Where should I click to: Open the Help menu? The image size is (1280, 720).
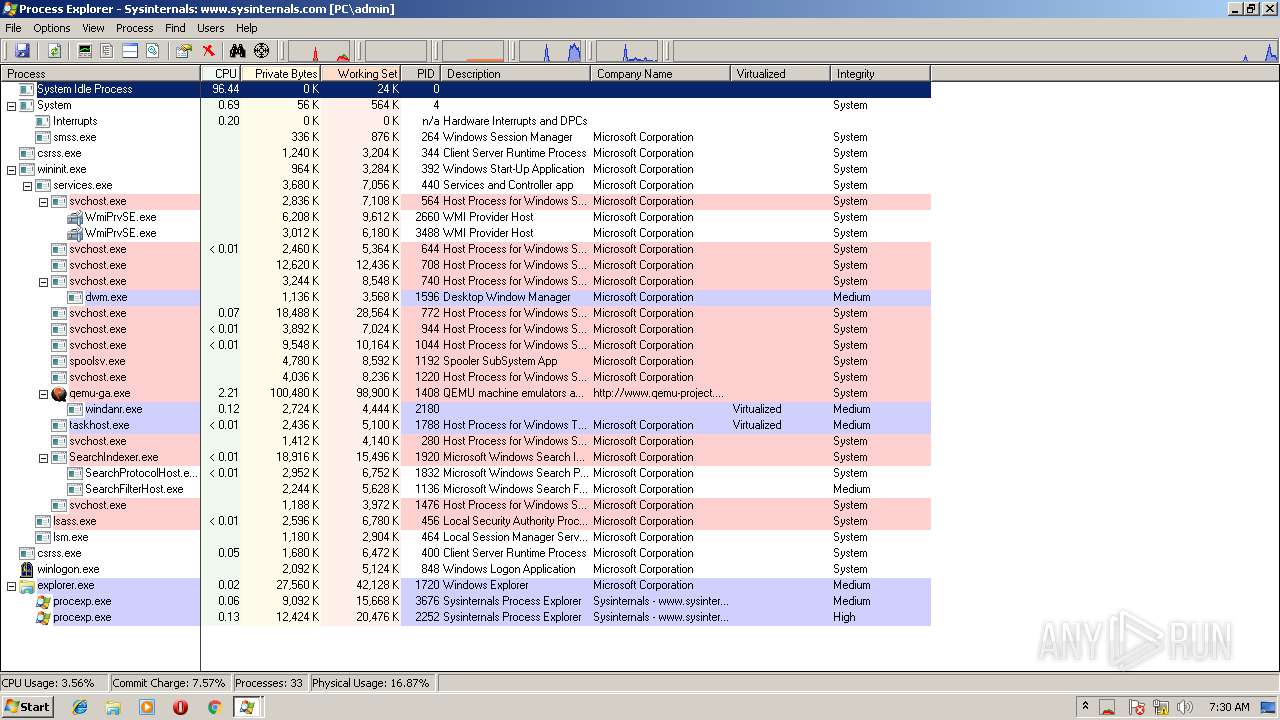[246, 28]
